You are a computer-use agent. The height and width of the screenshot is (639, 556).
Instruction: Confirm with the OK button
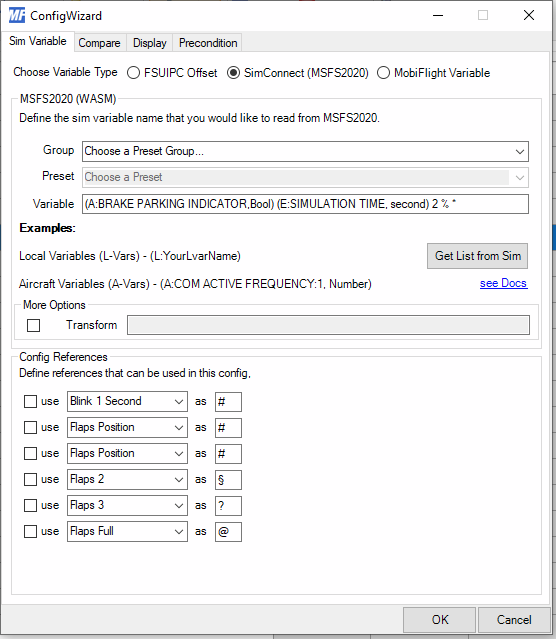pyautogui.click(x=439, y=620)
